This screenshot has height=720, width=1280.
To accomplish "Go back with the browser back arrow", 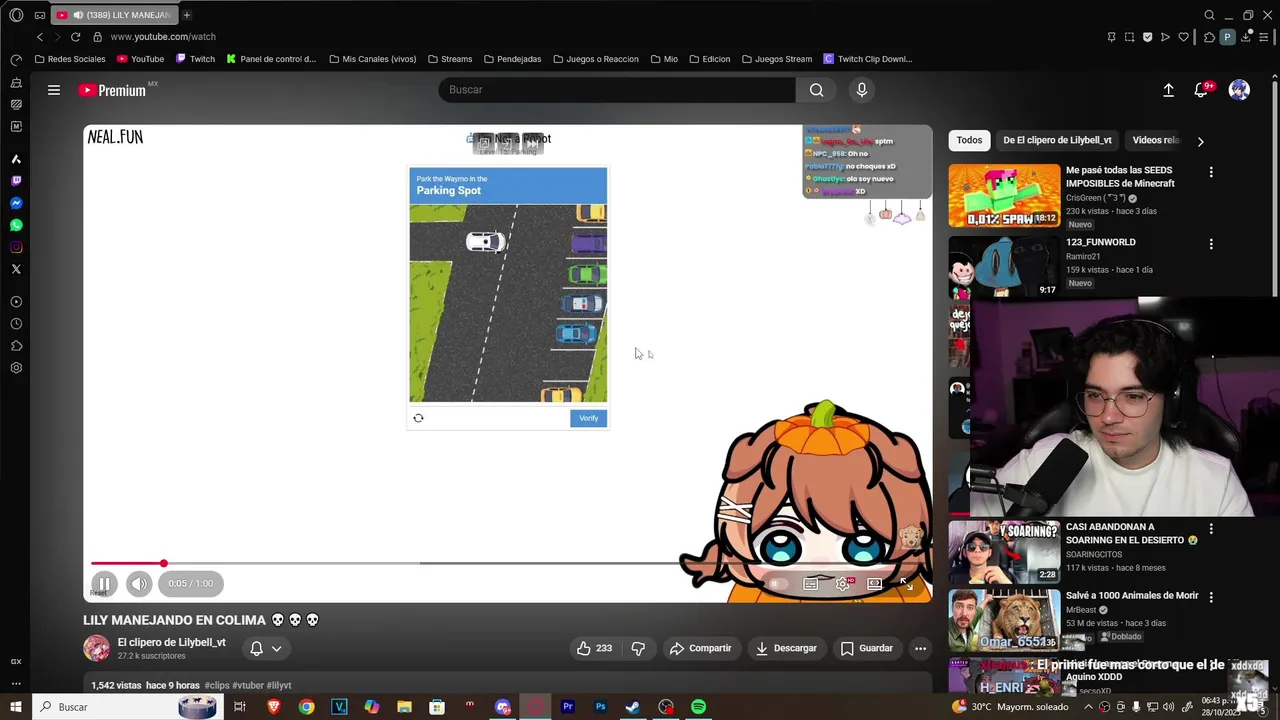I will [x=40, y=37].
